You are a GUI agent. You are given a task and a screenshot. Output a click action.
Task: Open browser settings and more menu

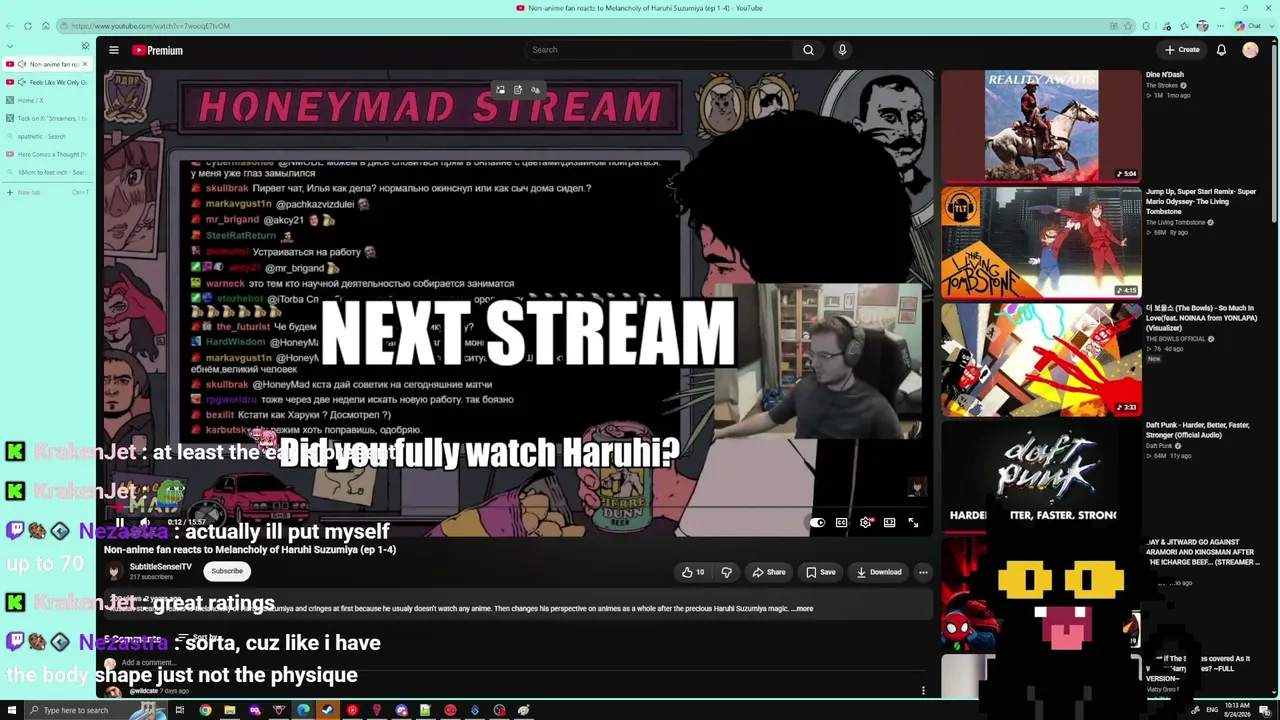point(1220,26)
